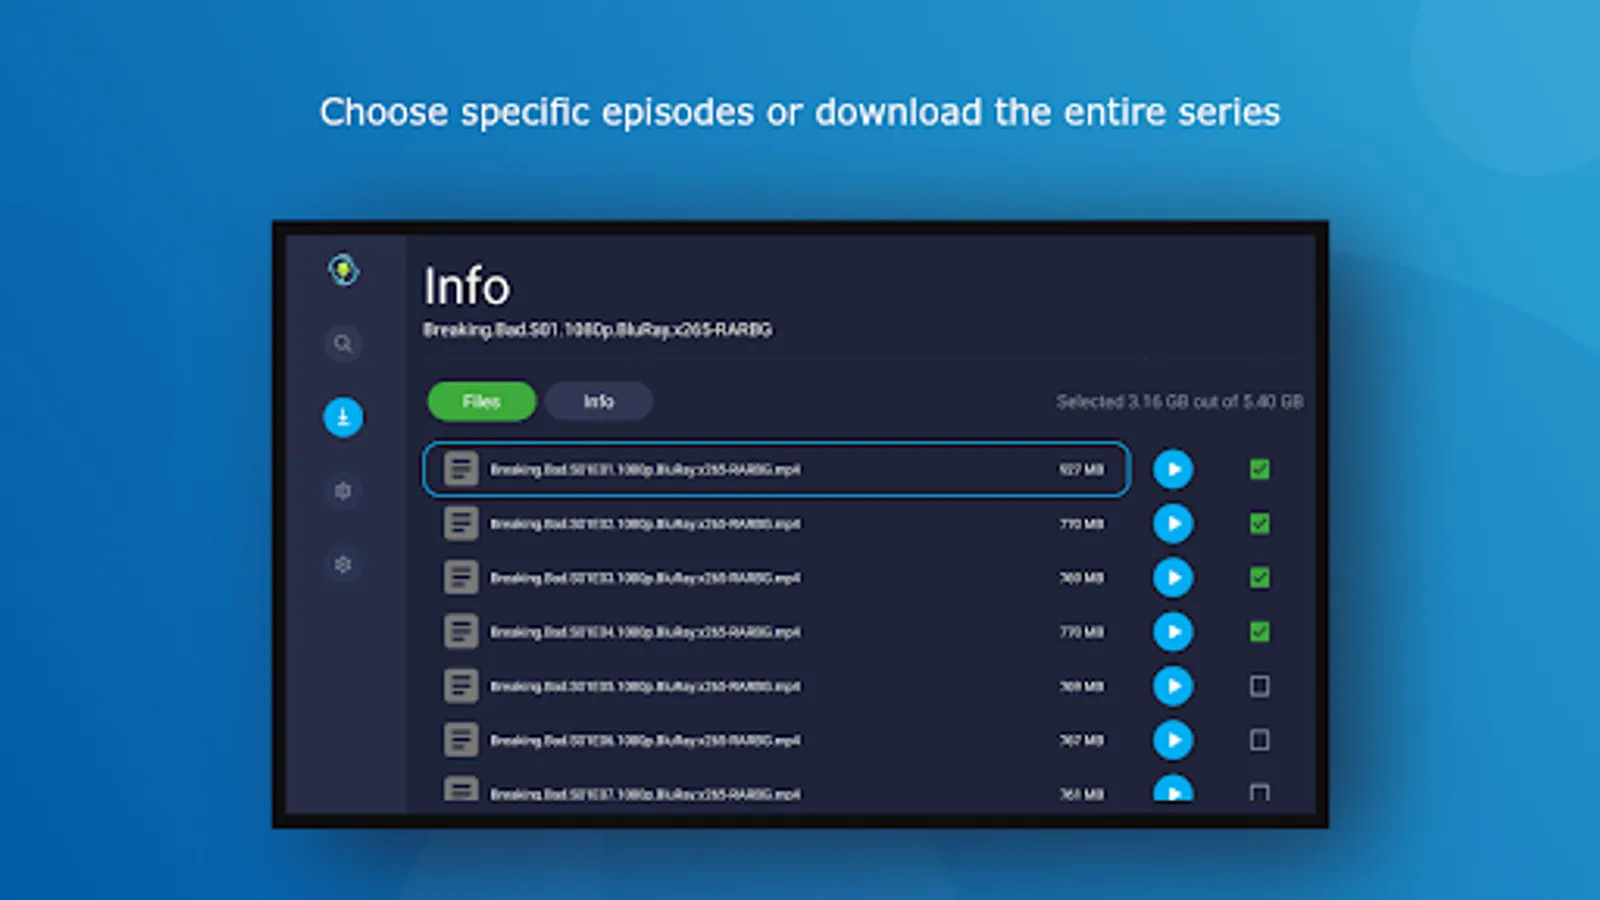Open search from the sidebar magnifier icon
This screenshot has width=1600, height=900.
click(343, 344)
